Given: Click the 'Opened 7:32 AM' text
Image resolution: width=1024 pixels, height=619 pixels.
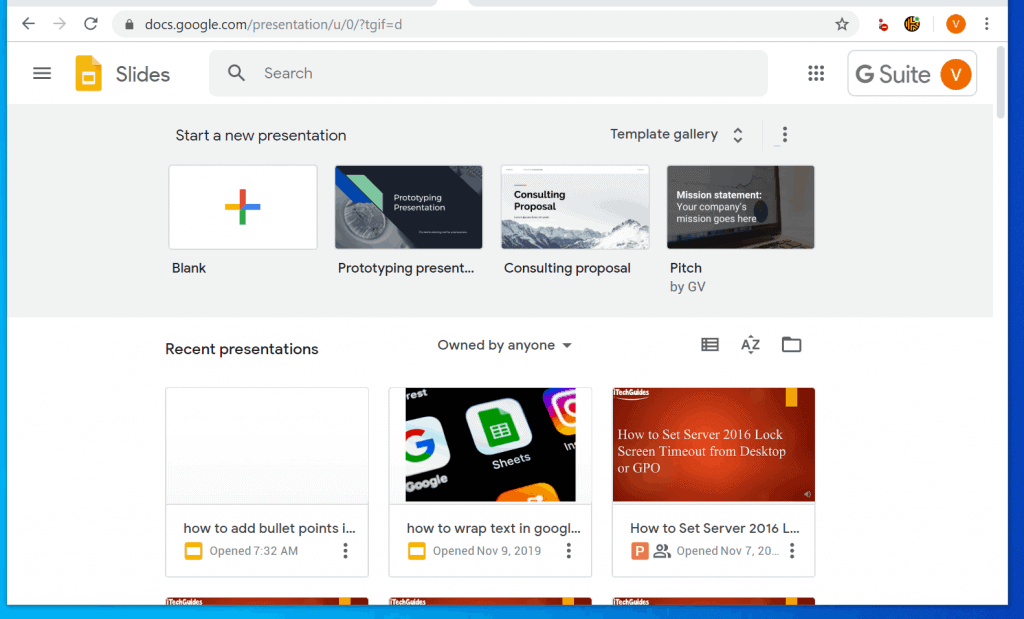Looking at the screenshot, I should (253, 551).
